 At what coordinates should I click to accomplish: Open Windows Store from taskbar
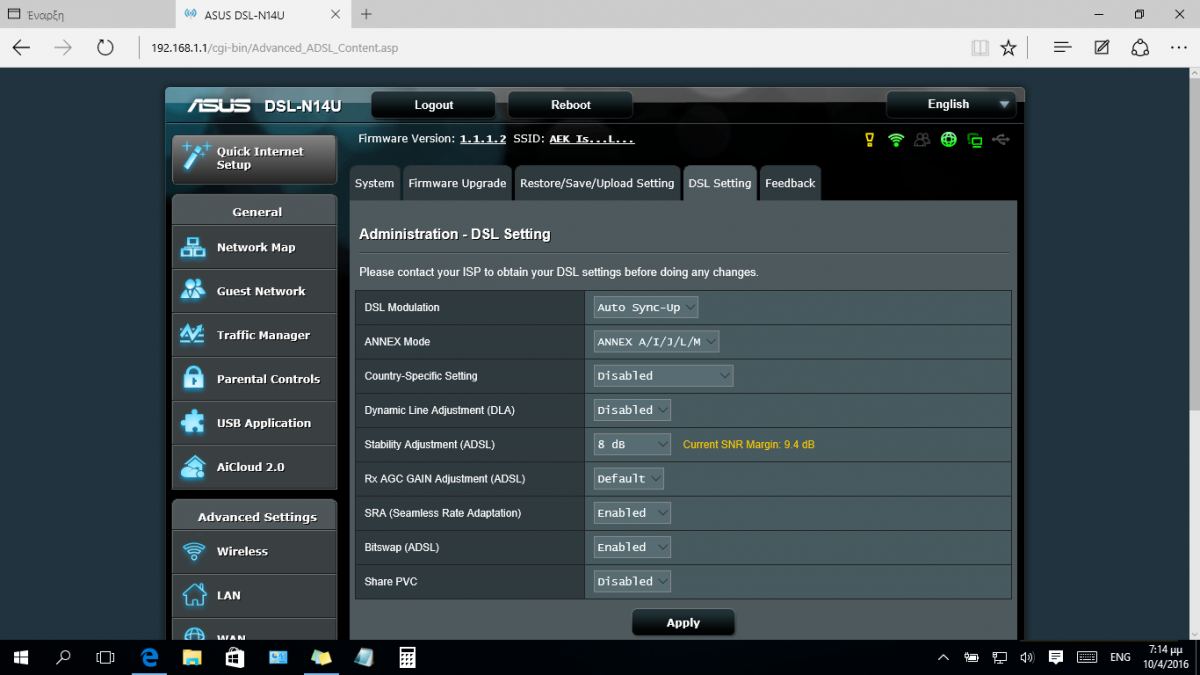(235, 657)
